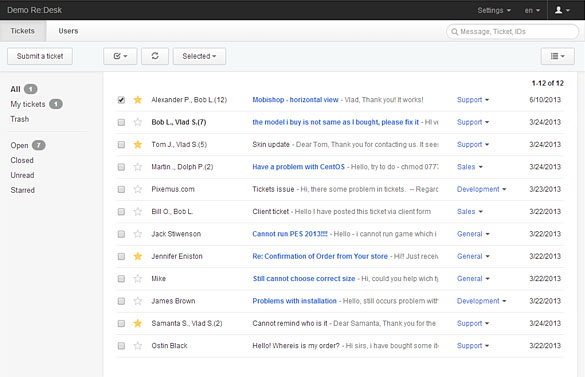The width and height of the screenshot is (585, 377).
Task: Select the Martin, Dolph P. ticket checkbox
Action: (x=121, y=167)
